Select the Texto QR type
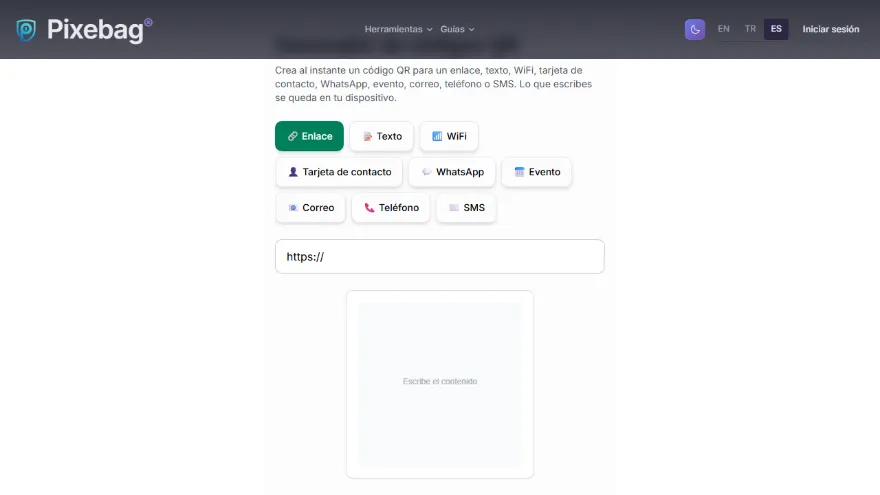Viewport: 880px width, 495px height. coord(382,136)
